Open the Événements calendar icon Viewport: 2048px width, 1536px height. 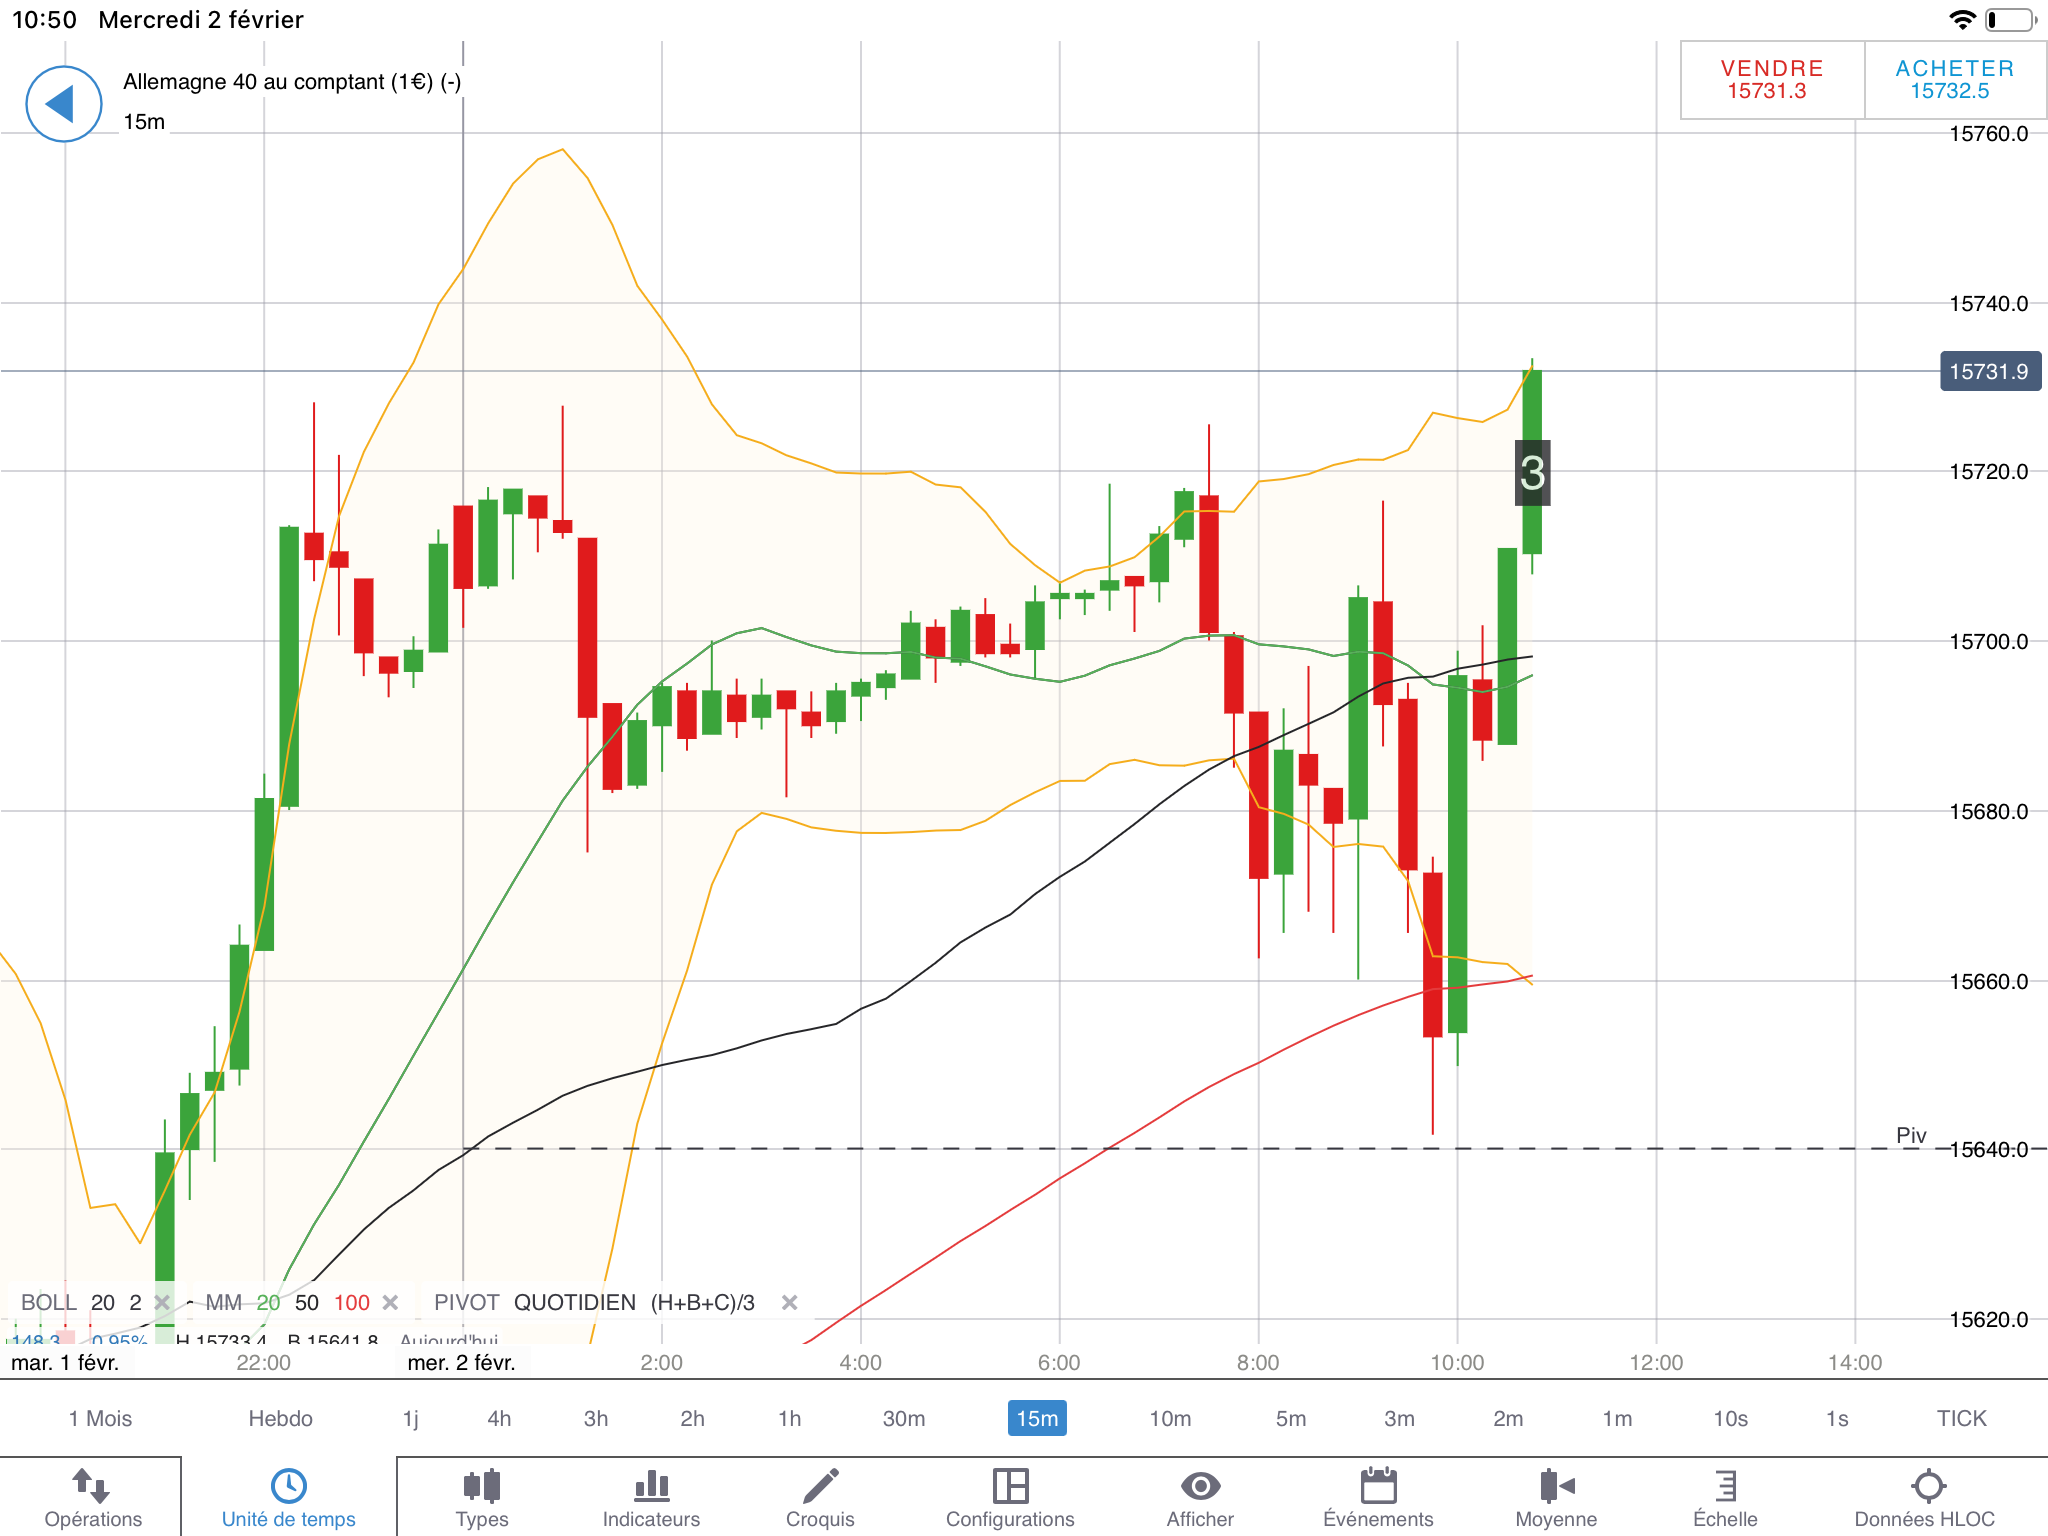(1378, 1486)
